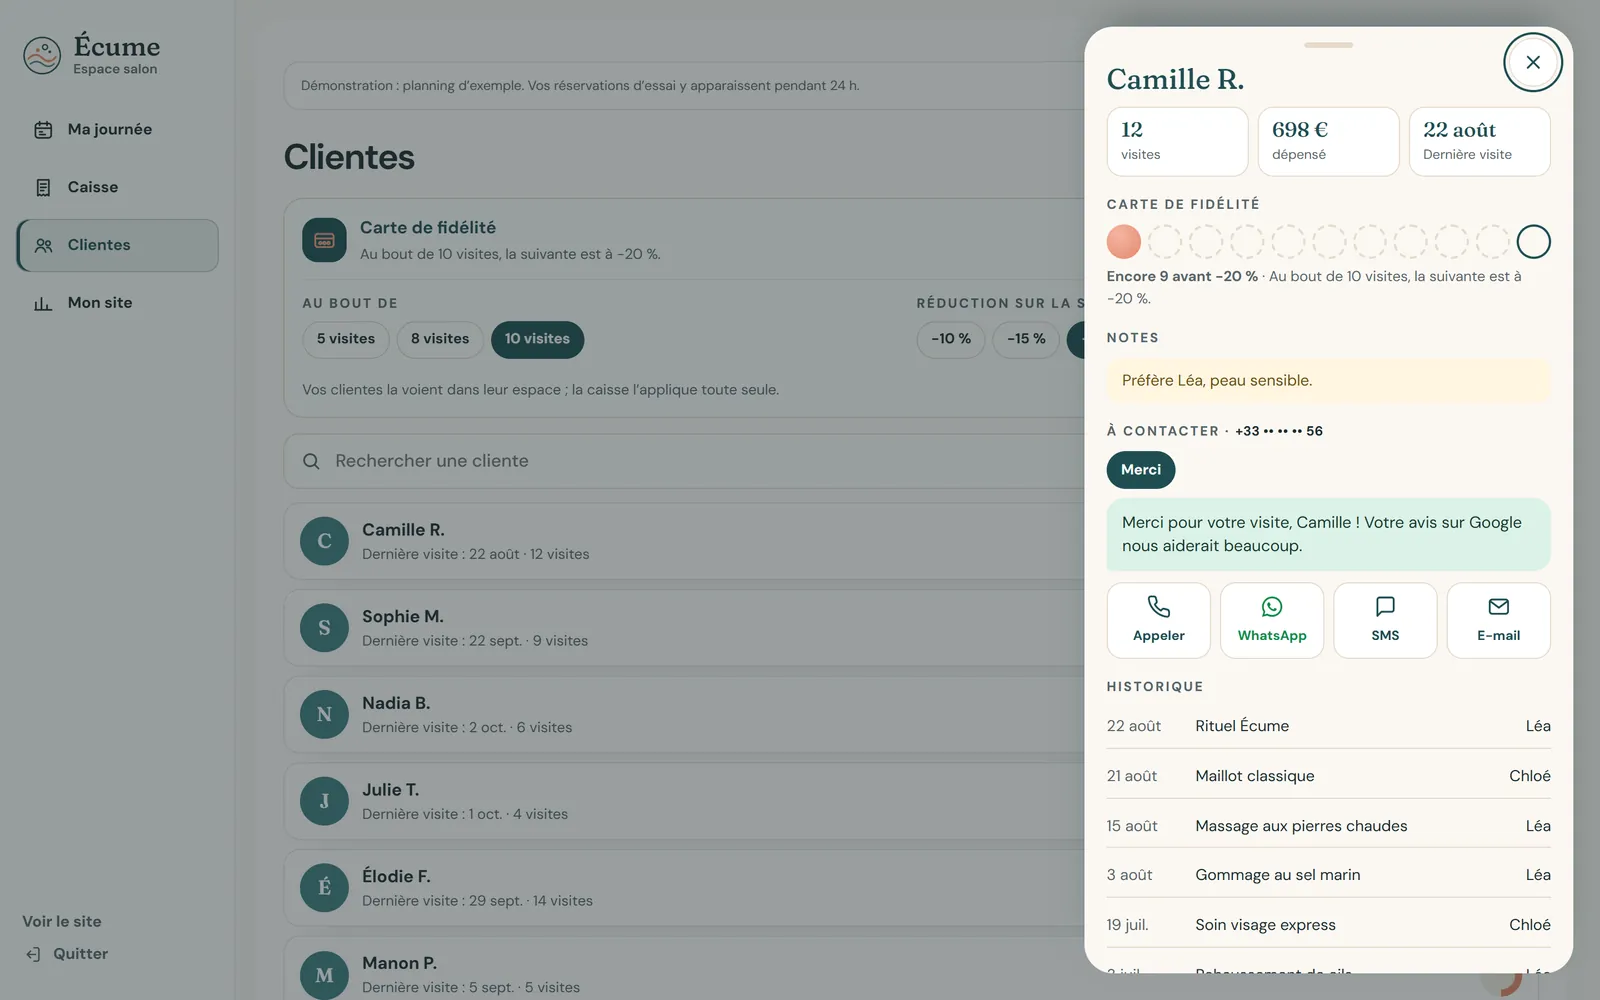Click the 698 € dépensé card
The height and width of the screenshot is (1000, 1600).
click(x=1328, y=142)
